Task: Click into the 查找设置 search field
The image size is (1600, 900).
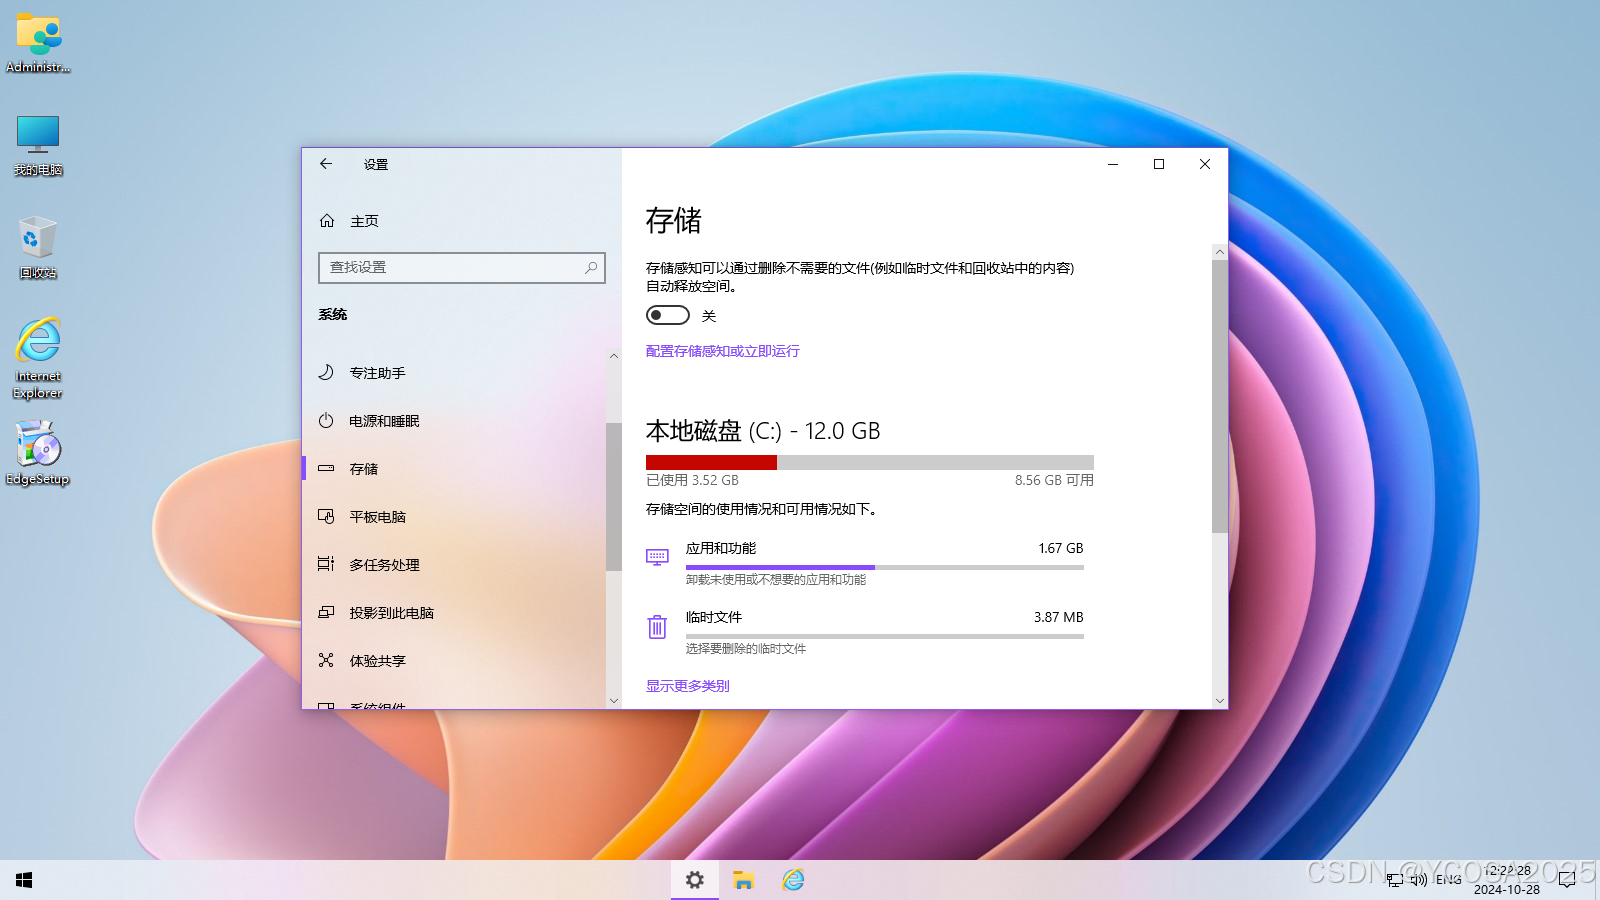Action: pyautogui.click(x=461, y=268)
